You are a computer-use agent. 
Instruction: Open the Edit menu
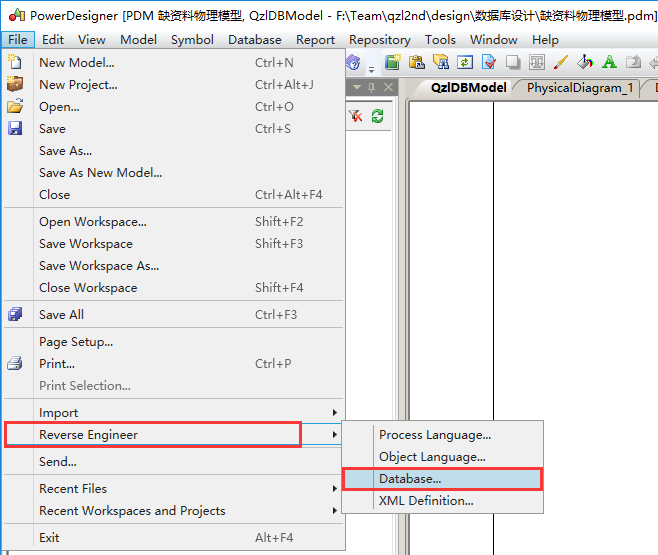(x=53, y=39)
